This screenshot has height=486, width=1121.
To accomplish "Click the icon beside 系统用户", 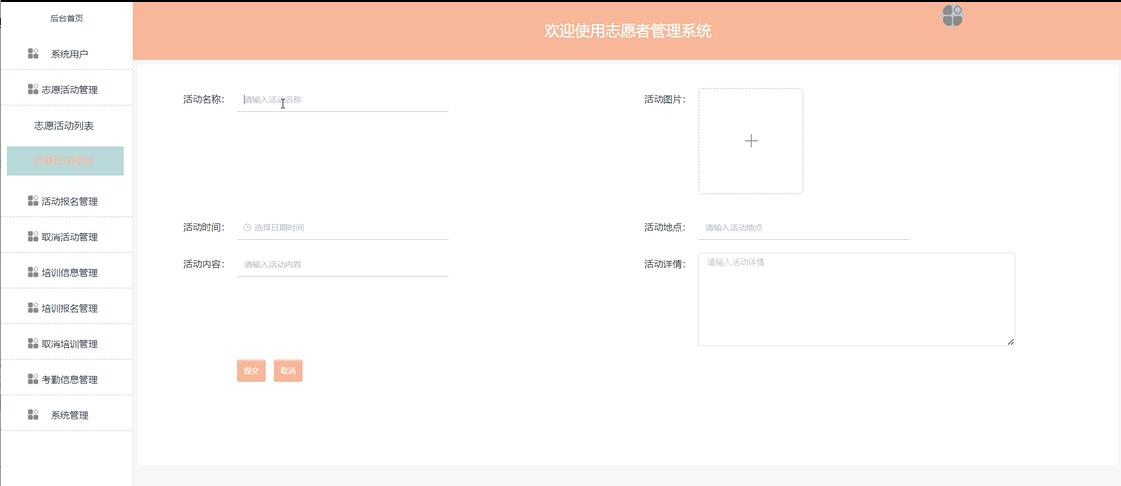I will click(x=33, y=54).
